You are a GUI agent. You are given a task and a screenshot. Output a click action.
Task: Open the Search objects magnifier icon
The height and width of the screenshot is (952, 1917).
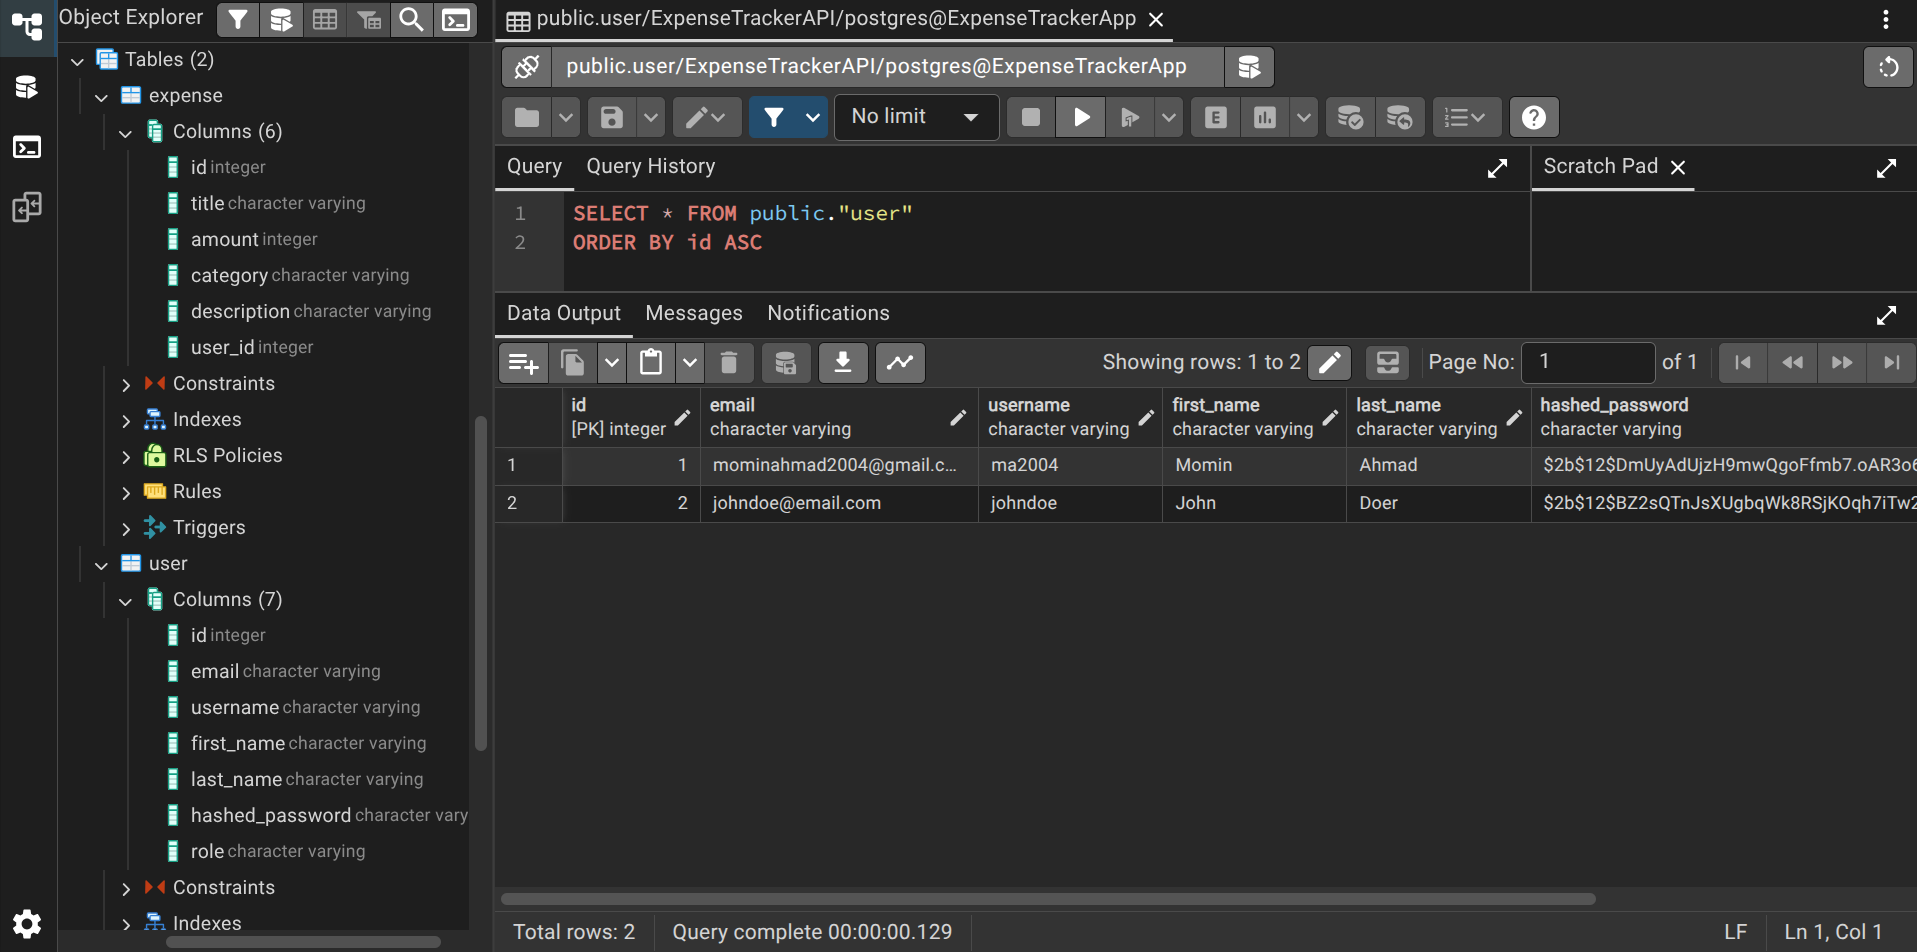coord(411,19)
